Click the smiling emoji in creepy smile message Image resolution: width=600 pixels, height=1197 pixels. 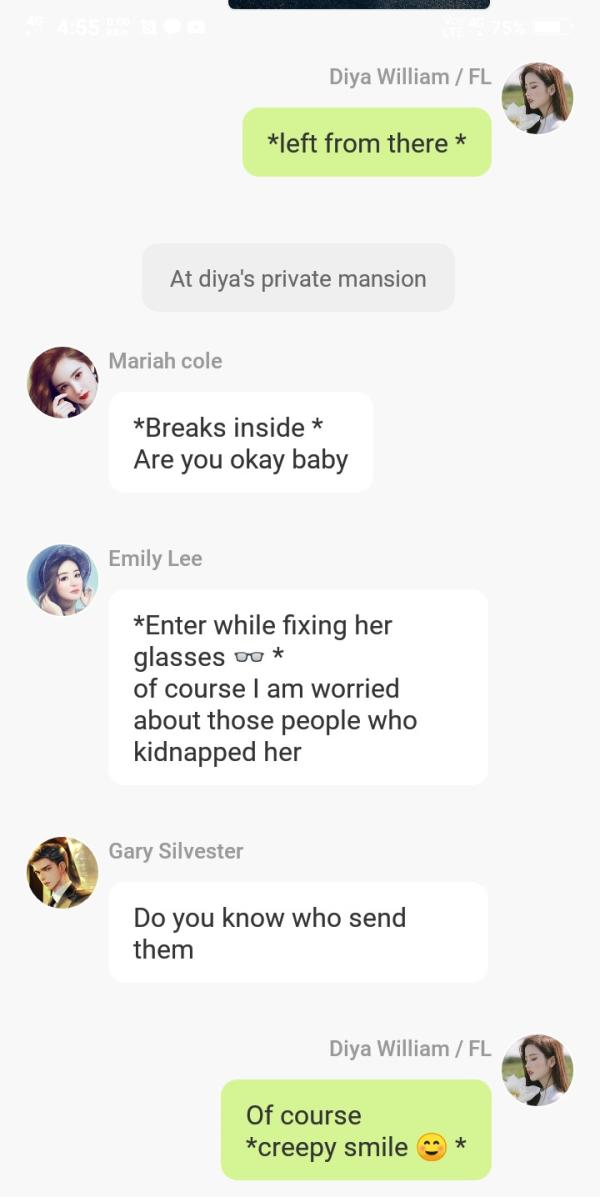pos(431,1148)
